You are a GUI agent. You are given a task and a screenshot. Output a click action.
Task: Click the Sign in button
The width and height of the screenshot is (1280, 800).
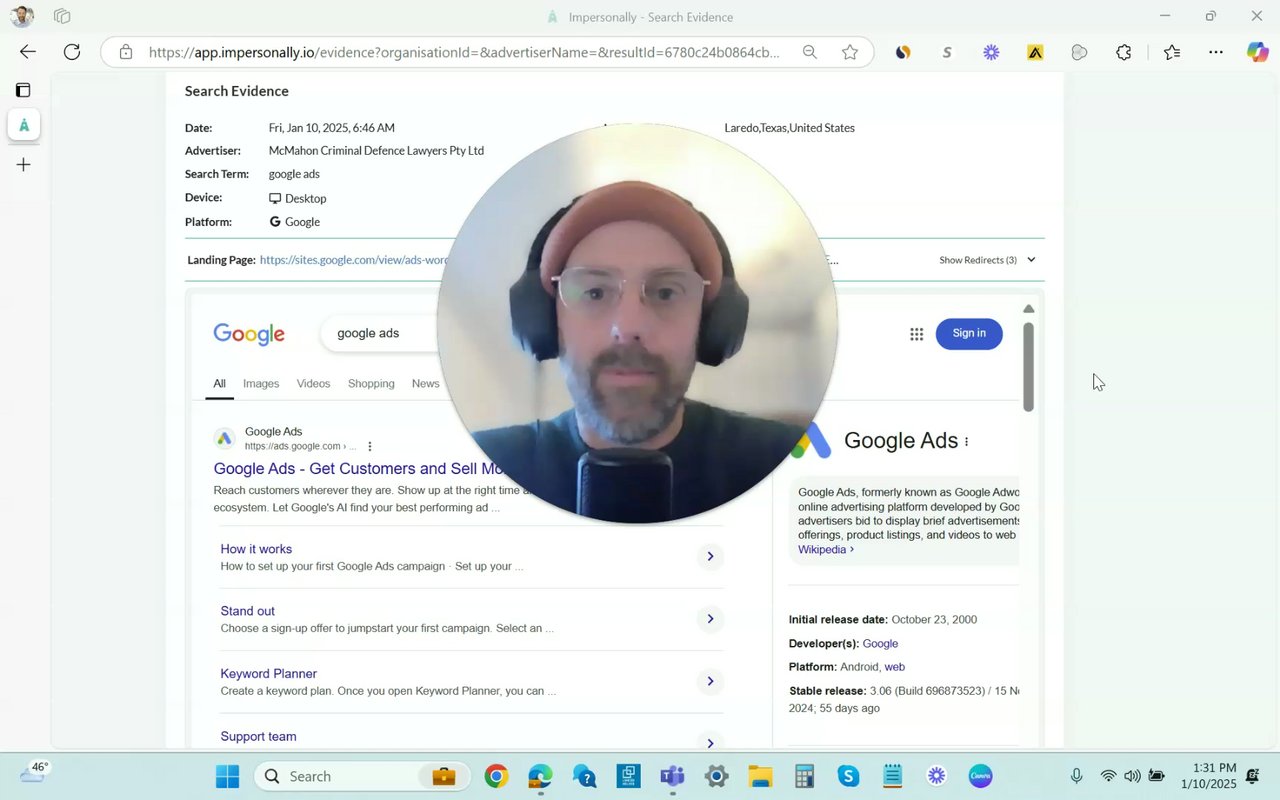(969, 333)
